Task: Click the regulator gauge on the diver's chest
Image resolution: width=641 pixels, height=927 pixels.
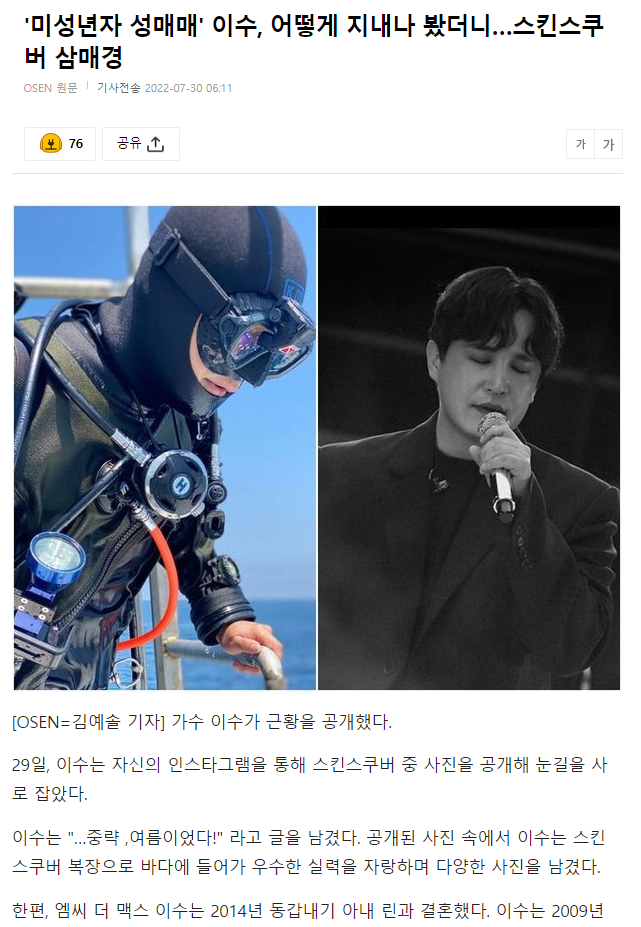Action: click(177, 484)
